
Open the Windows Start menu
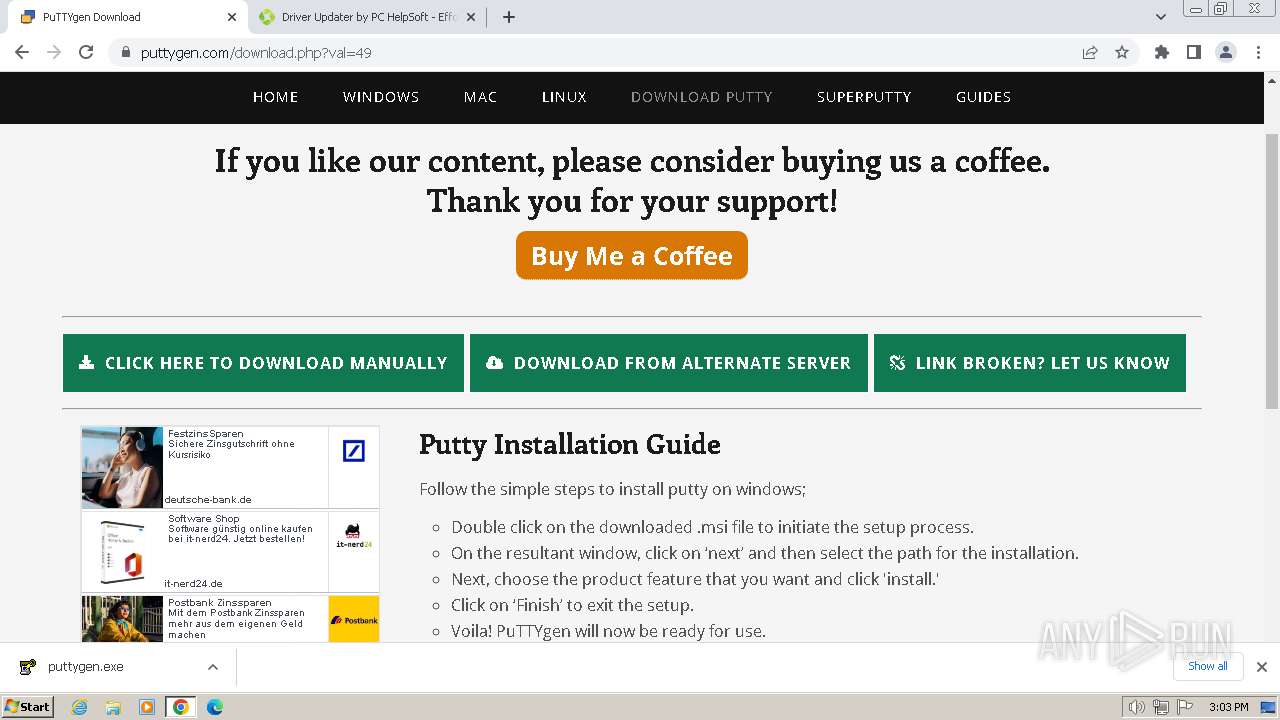27,707
